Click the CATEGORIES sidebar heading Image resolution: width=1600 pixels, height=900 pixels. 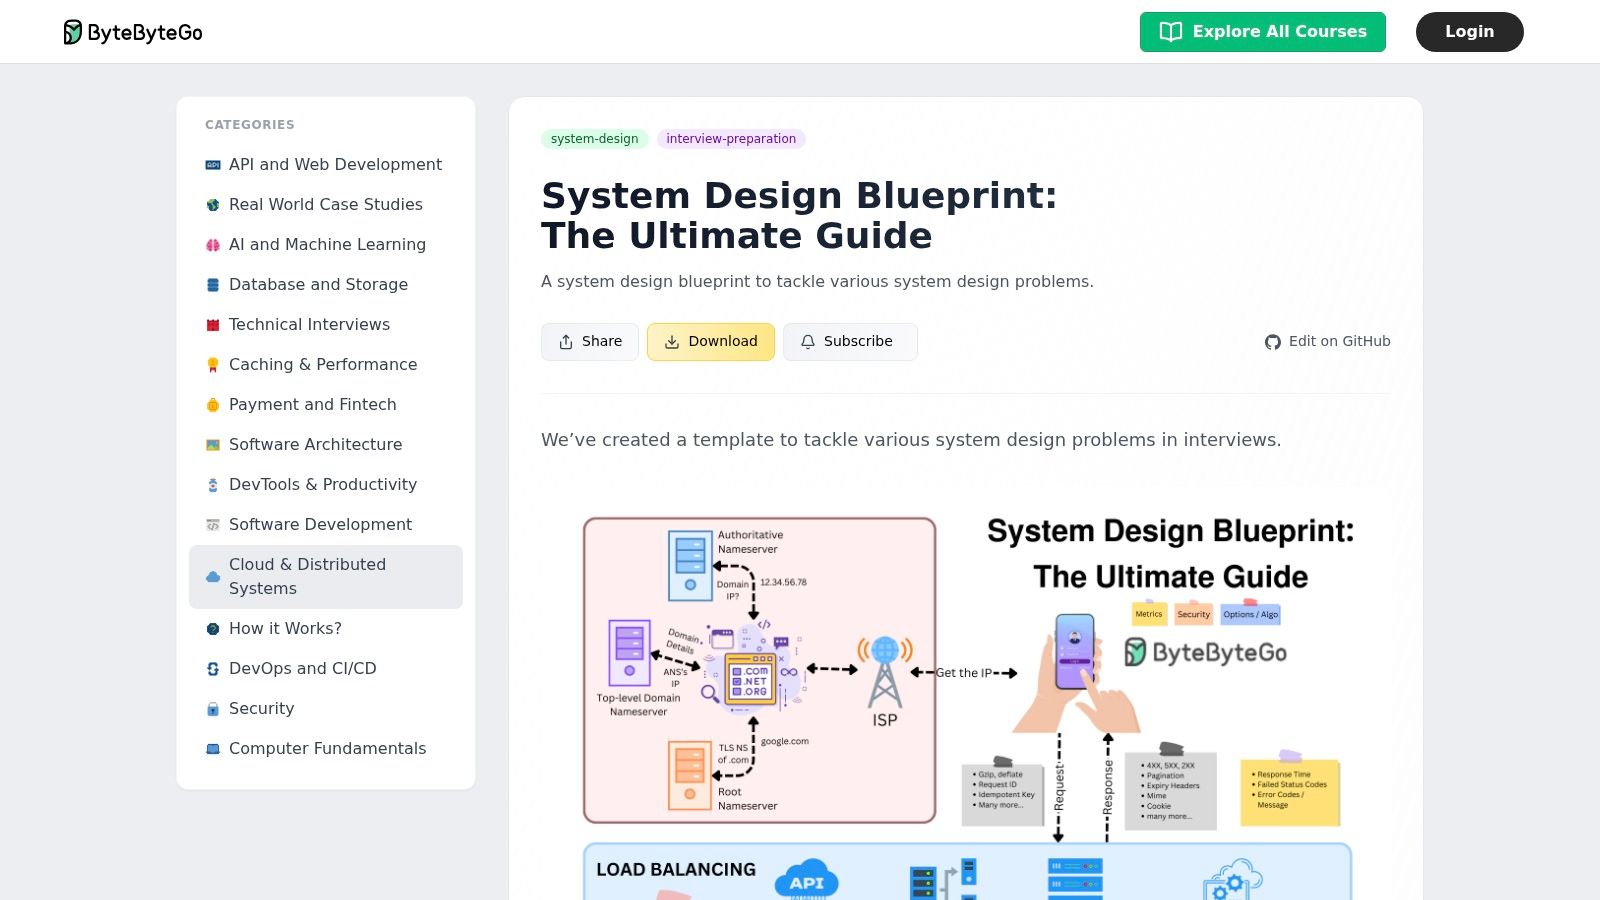[250, 125]
